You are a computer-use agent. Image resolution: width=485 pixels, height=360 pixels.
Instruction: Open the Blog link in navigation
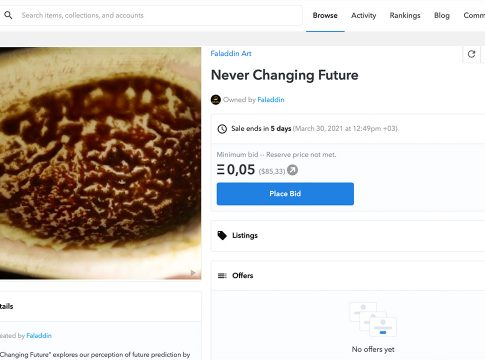442,15
